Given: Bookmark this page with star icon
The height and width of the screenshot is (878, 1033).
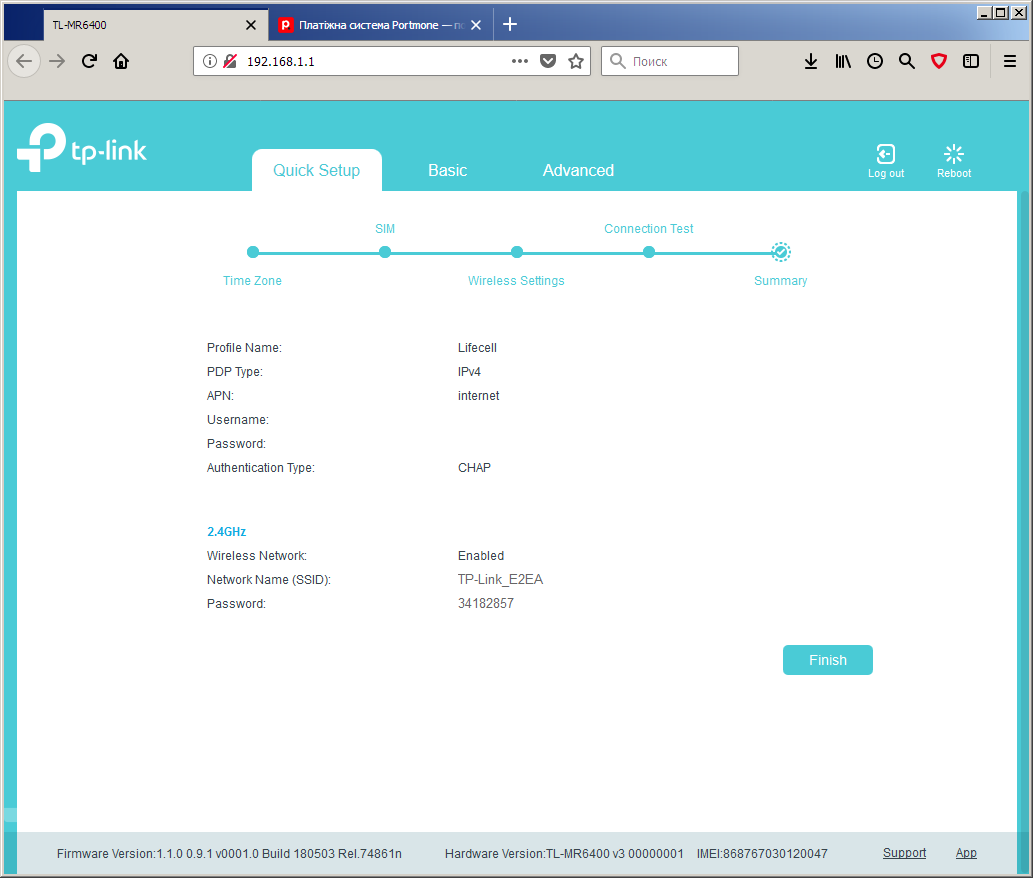Looking at the screenshot, I should pyautogui.click(x=576, y=61).
